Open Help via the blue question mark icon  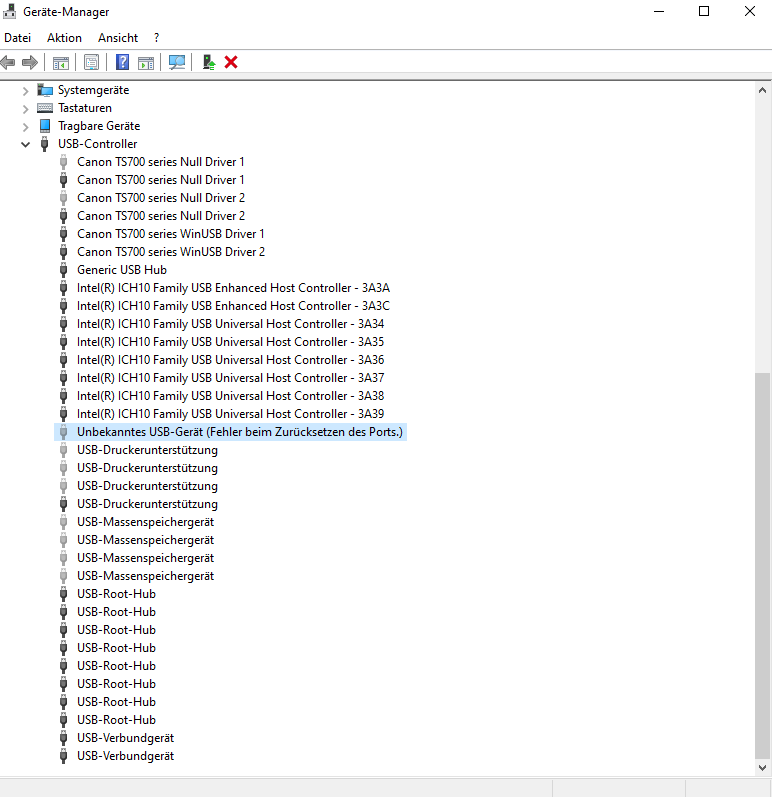click(x=122, y=63)
